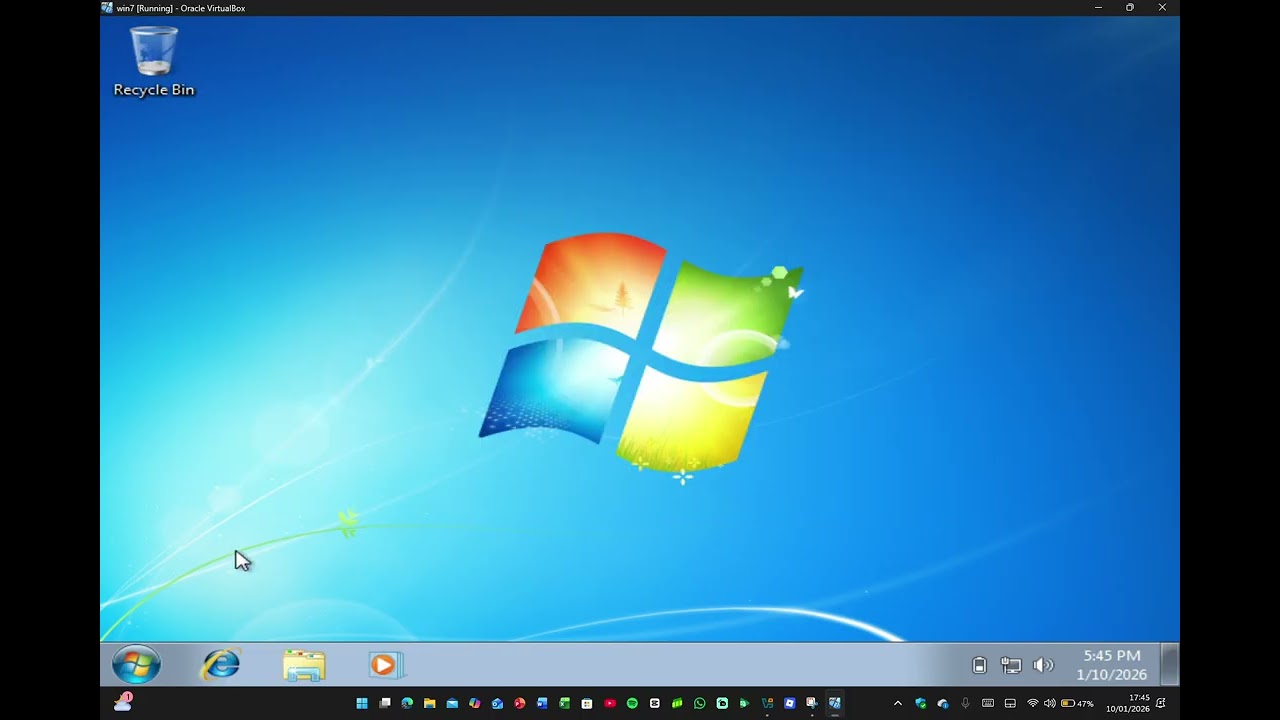Open File Explorer on host taskbar
Image resolution: width=1280 pixels, height=720 pixels.
point(430,704)
